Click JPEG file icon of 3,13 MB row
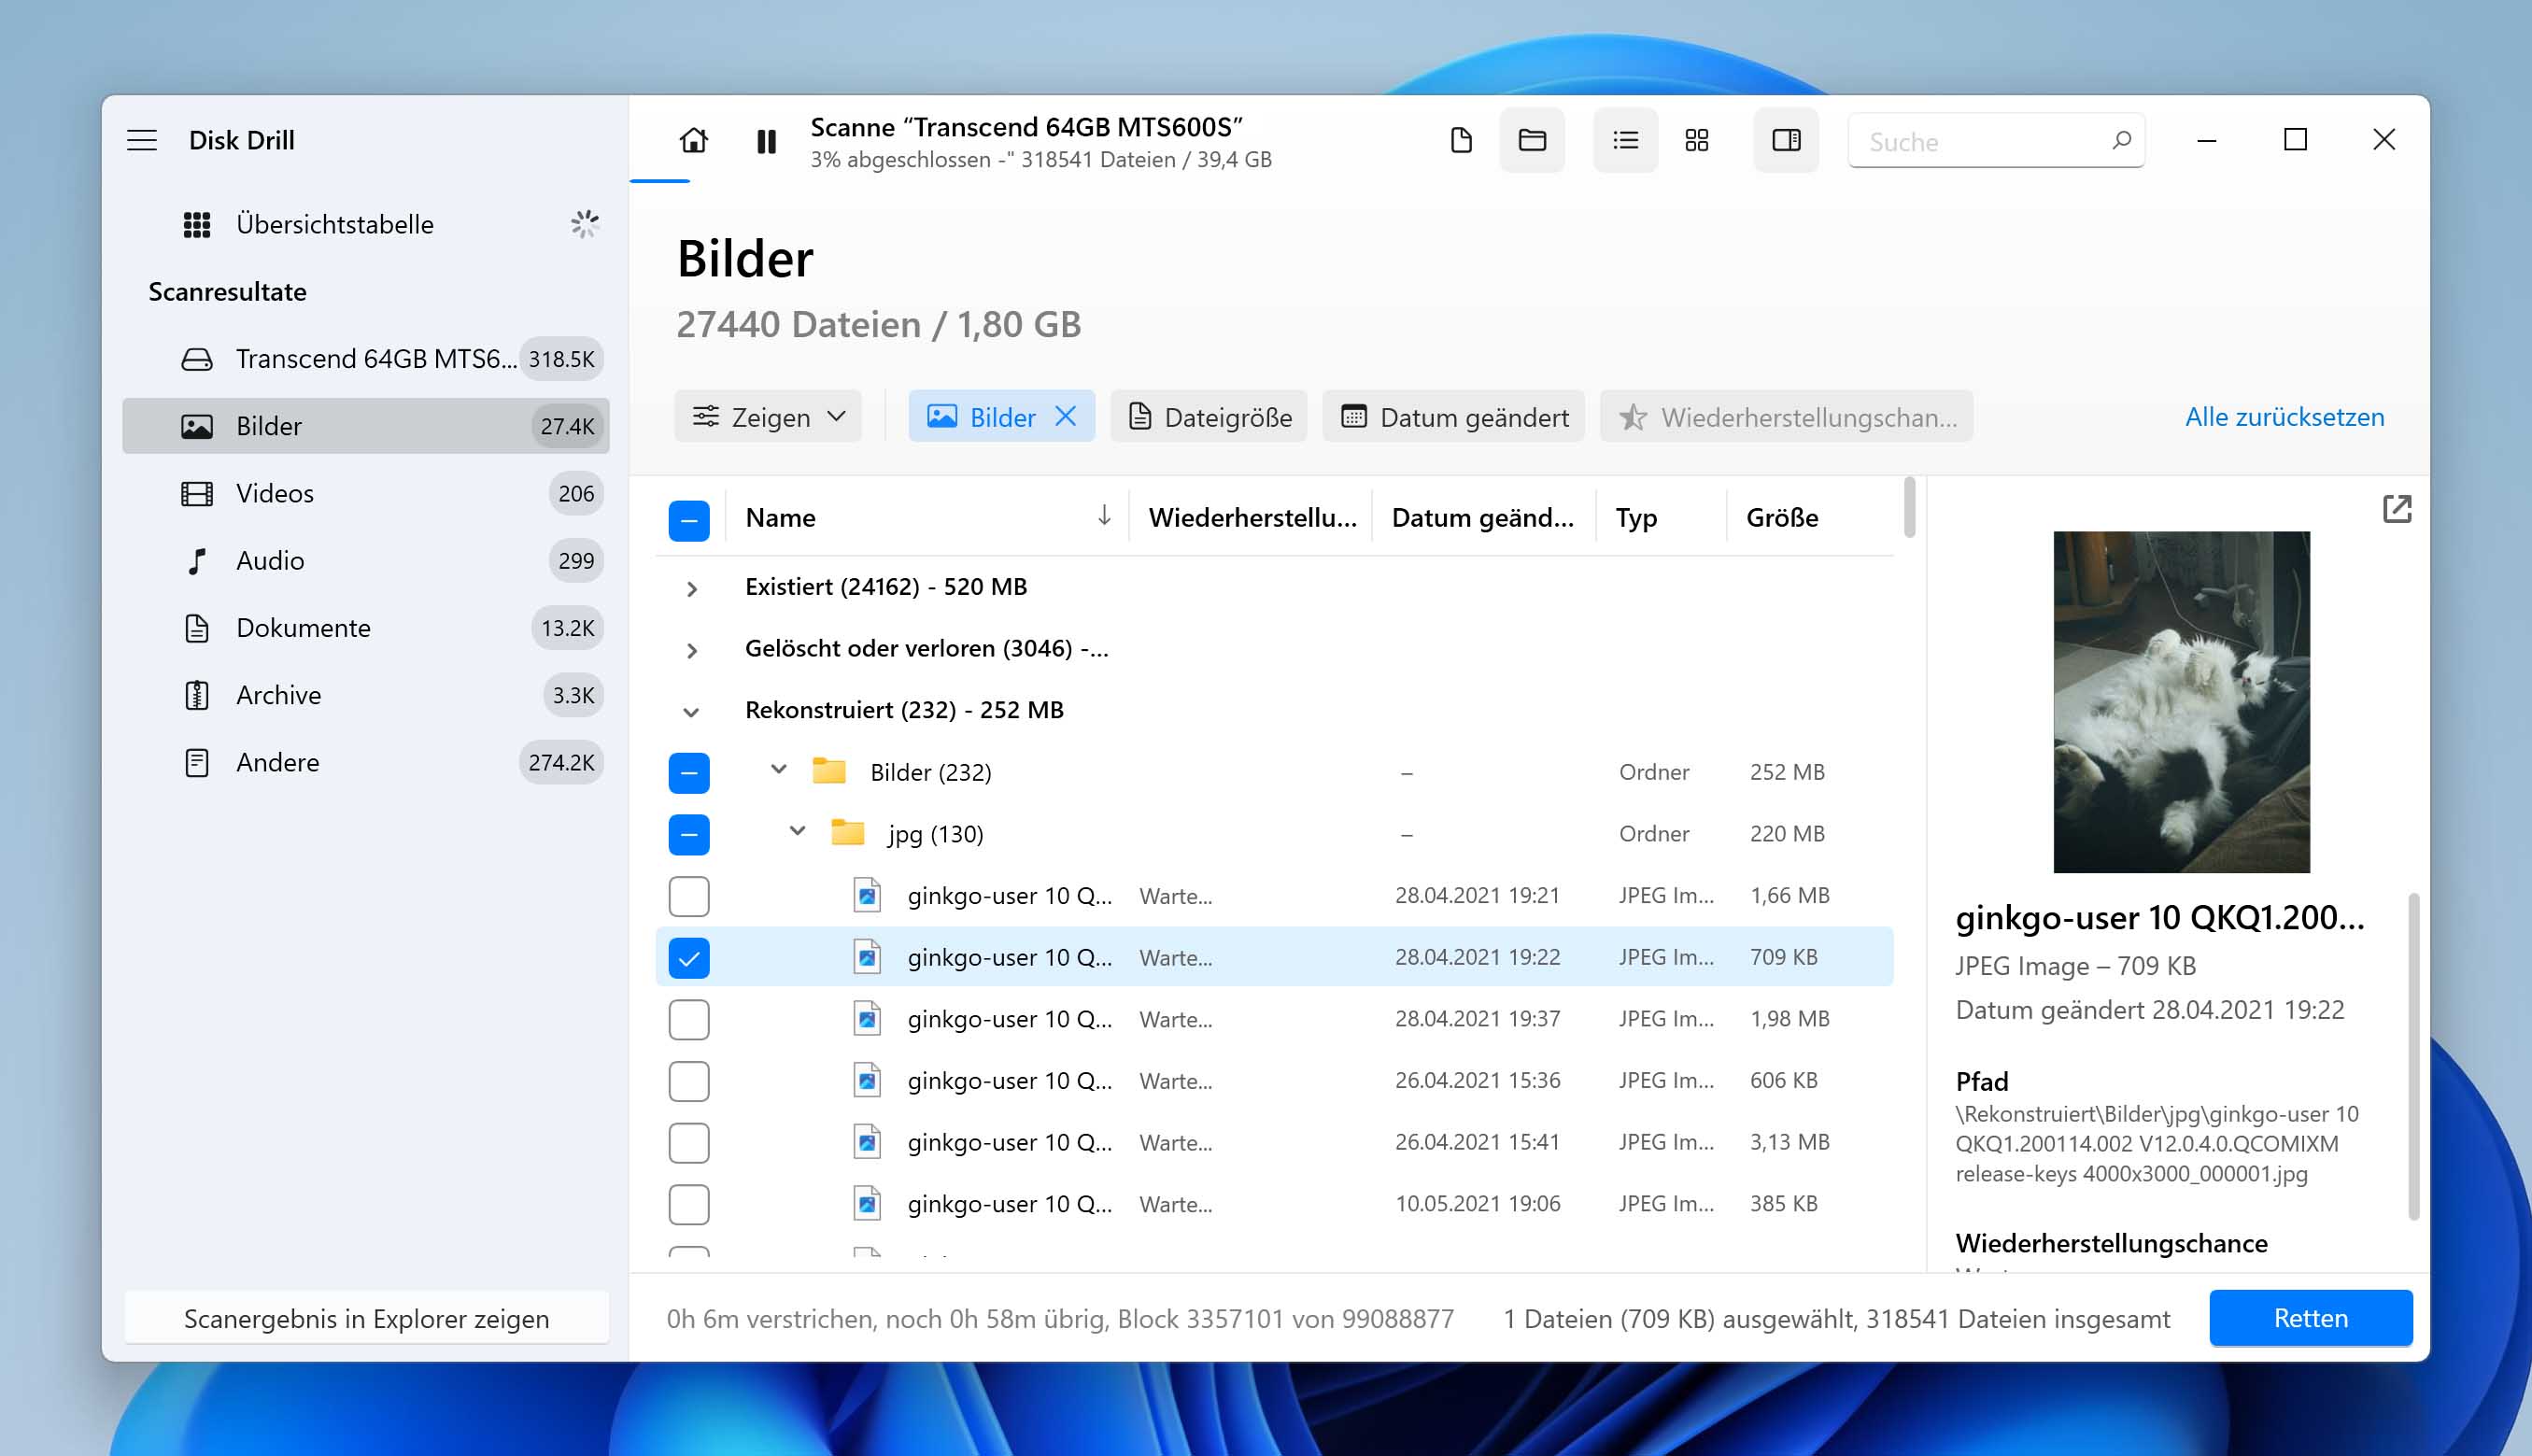This screenshot has height=1456, width=2532. [867, 1142]
